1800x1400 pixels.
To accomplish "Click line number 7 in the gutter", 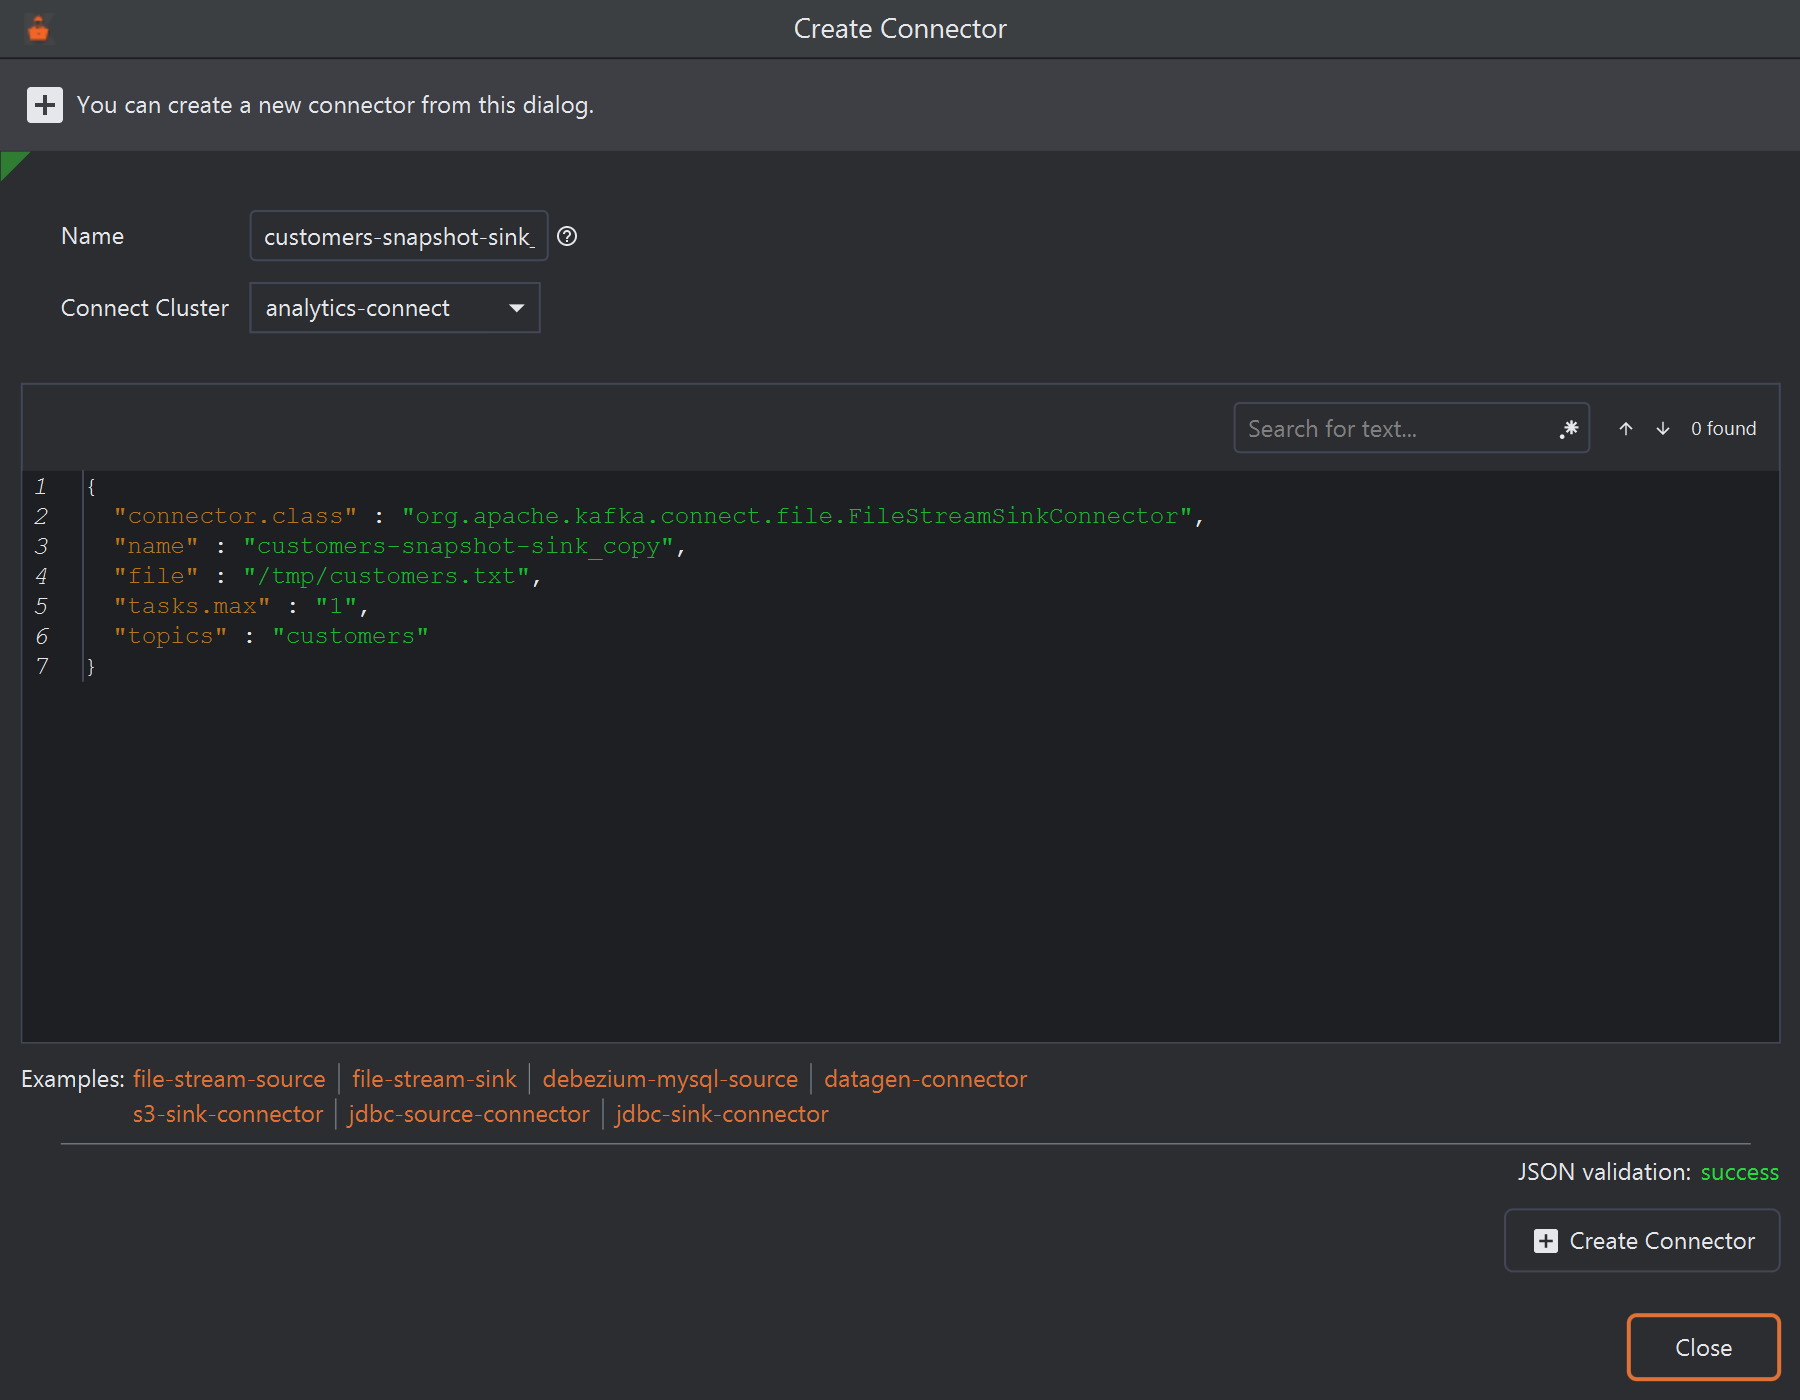I will 42,666.
